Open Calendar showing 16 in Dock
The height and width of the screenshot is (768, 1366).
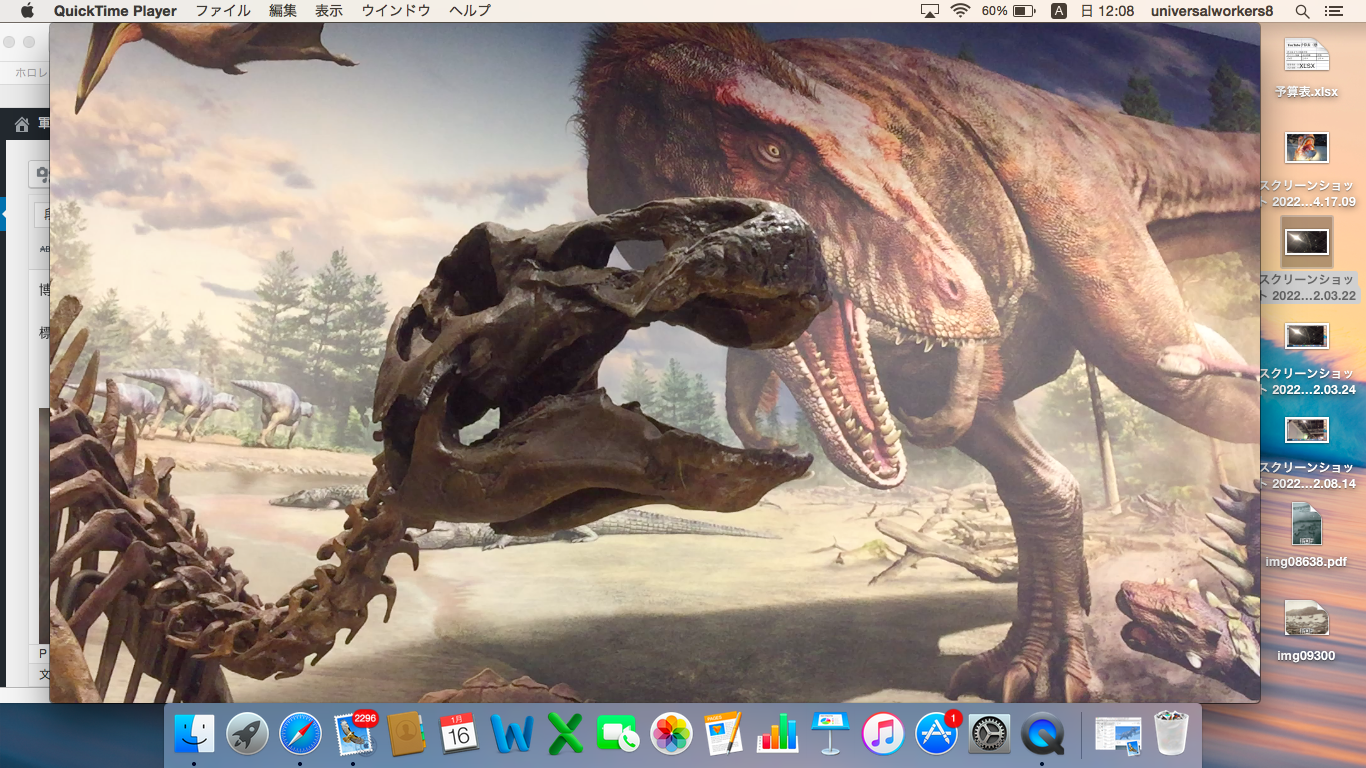(x=459, y=735)
